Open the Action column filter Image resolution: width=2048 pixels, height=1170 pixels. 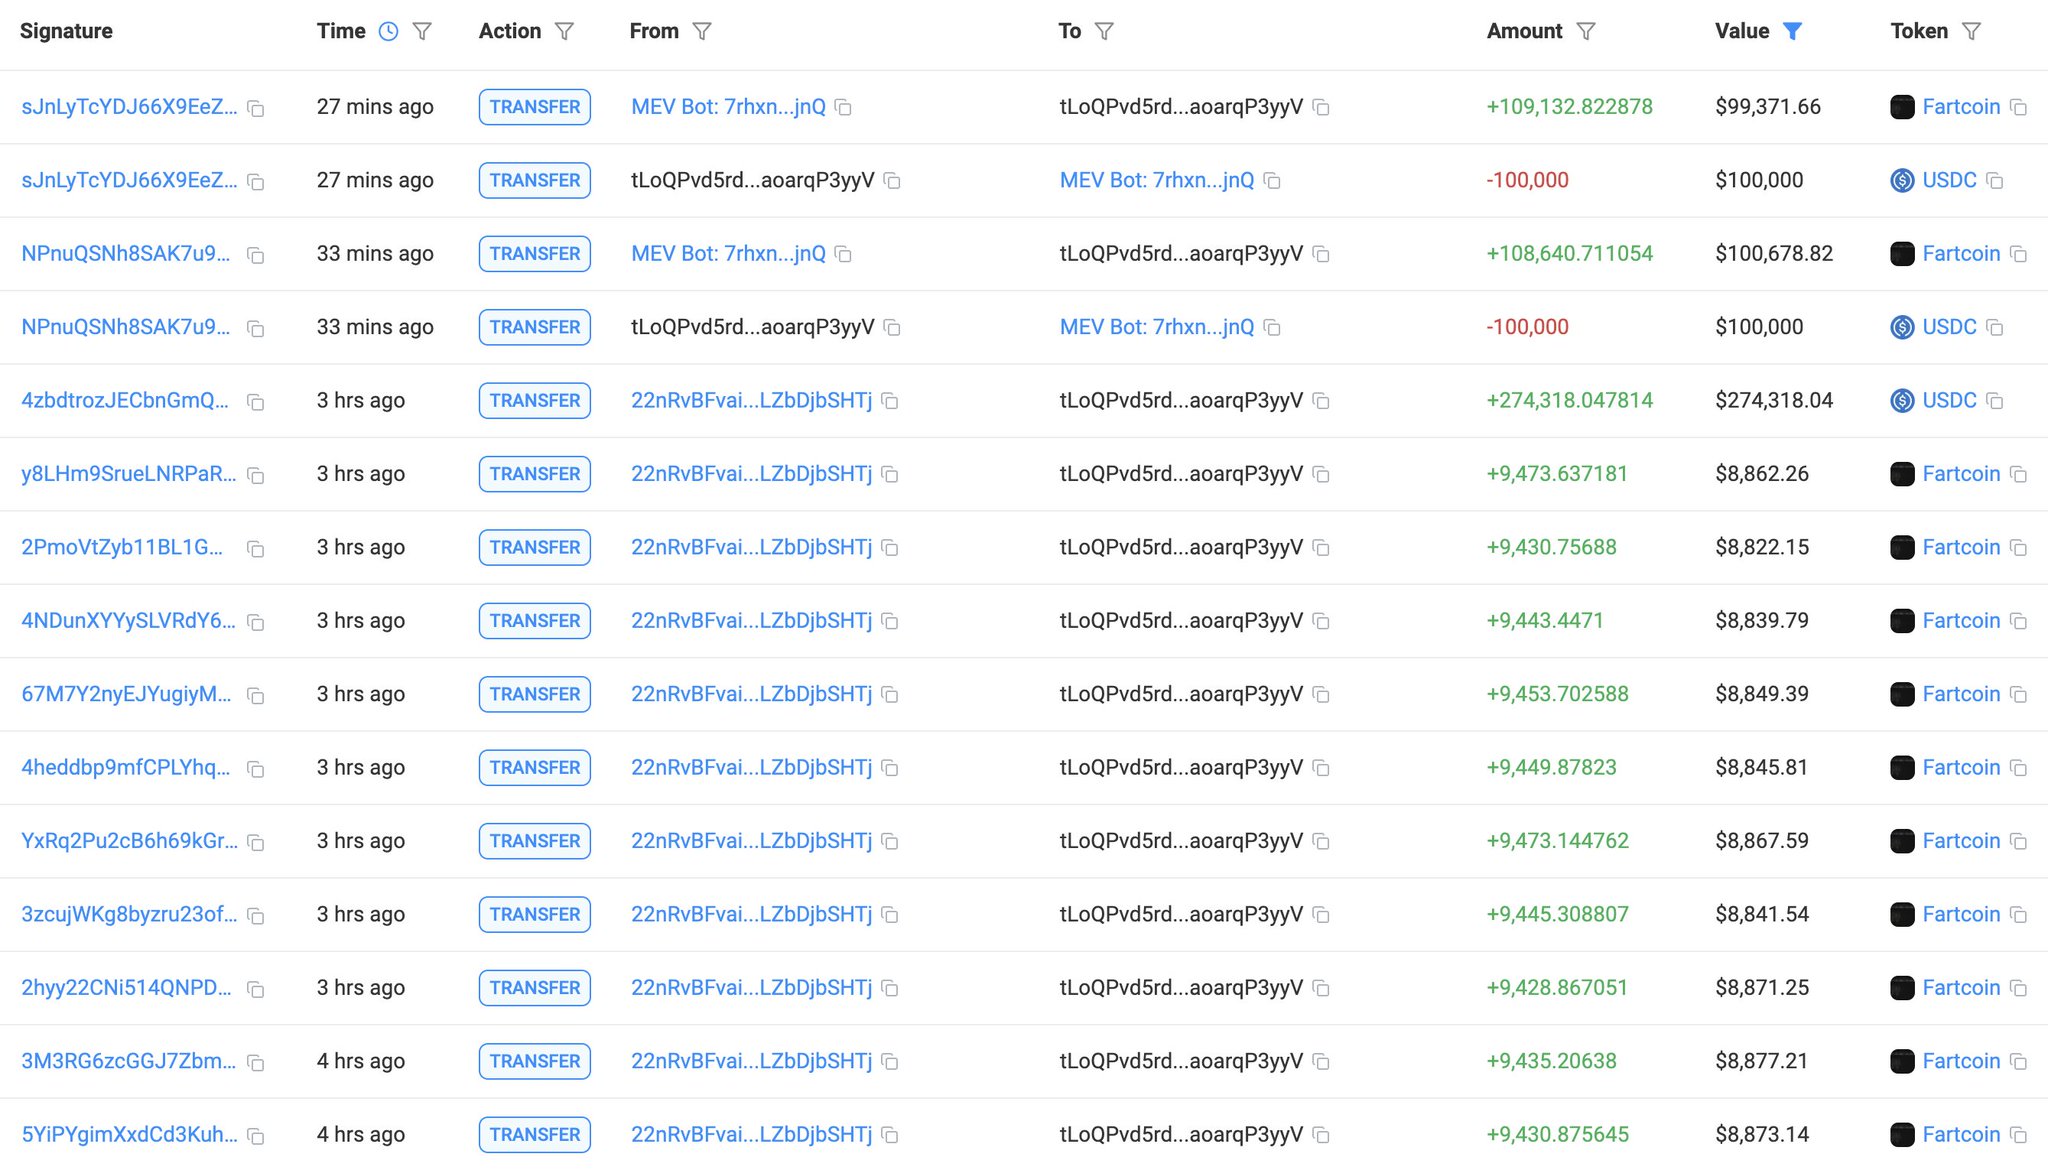point(564,31)
